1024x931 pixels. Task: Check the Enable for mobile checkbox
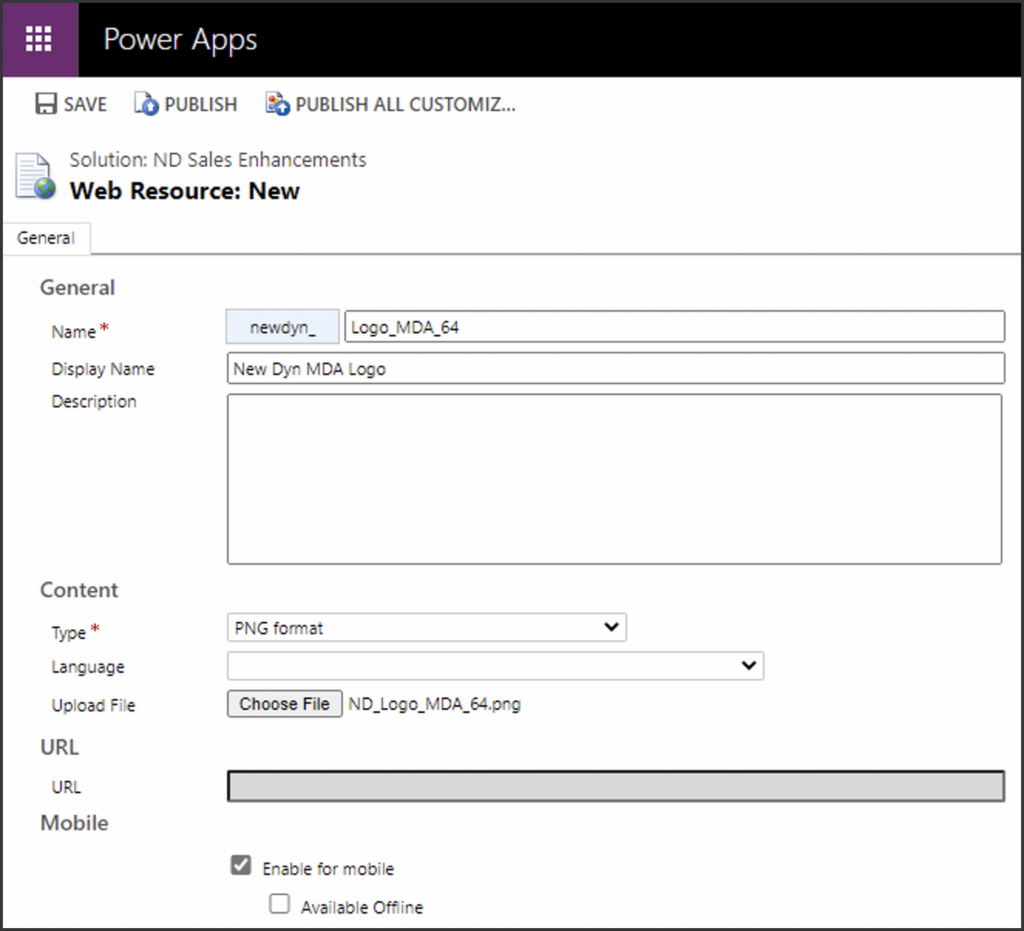pyautogui.click(x=241, y=865)
